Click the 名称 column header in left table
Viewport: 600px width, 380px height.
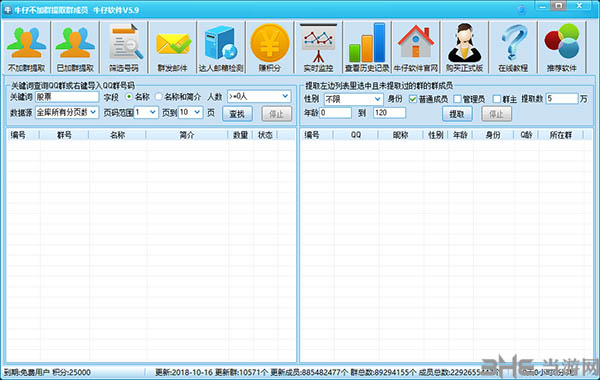pyautogui.click(x=117, y=135)
